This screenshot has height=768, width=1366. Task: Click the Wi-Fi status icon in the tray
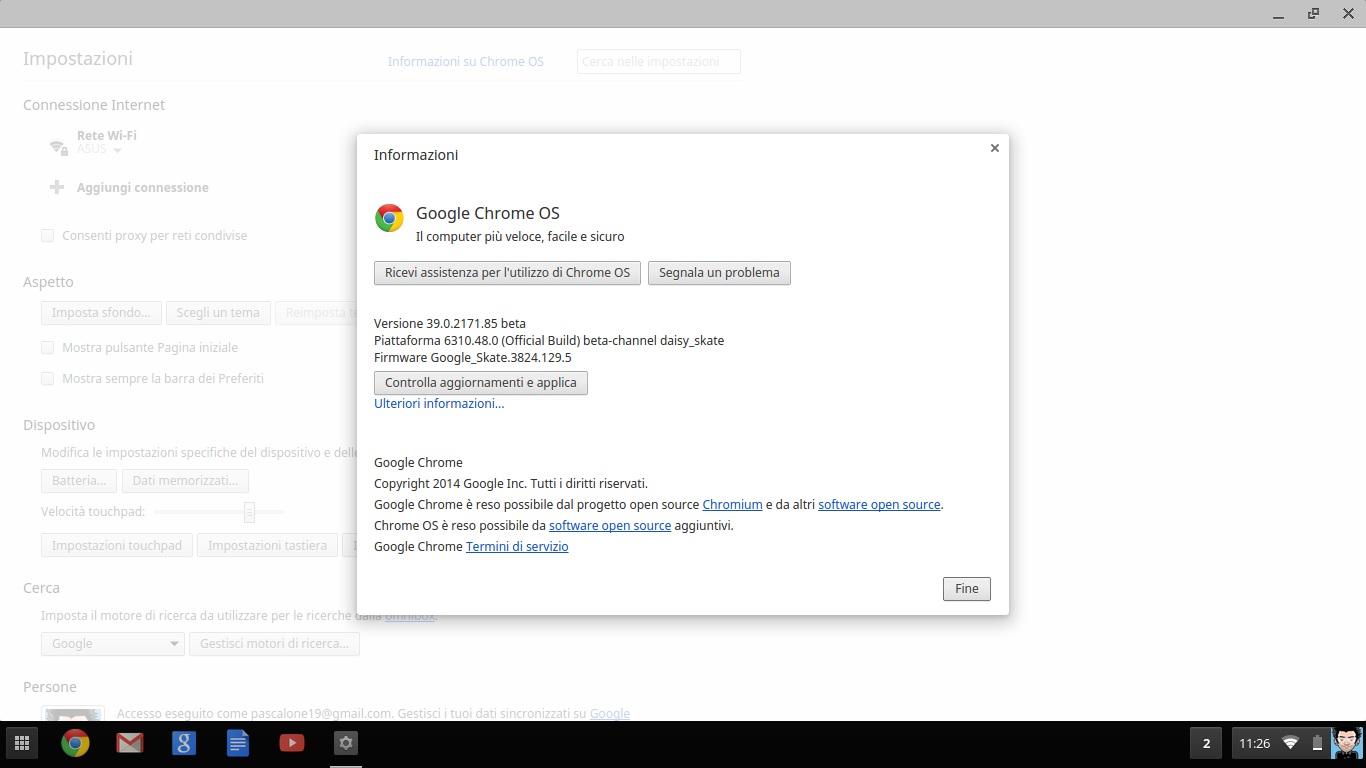1291,743
